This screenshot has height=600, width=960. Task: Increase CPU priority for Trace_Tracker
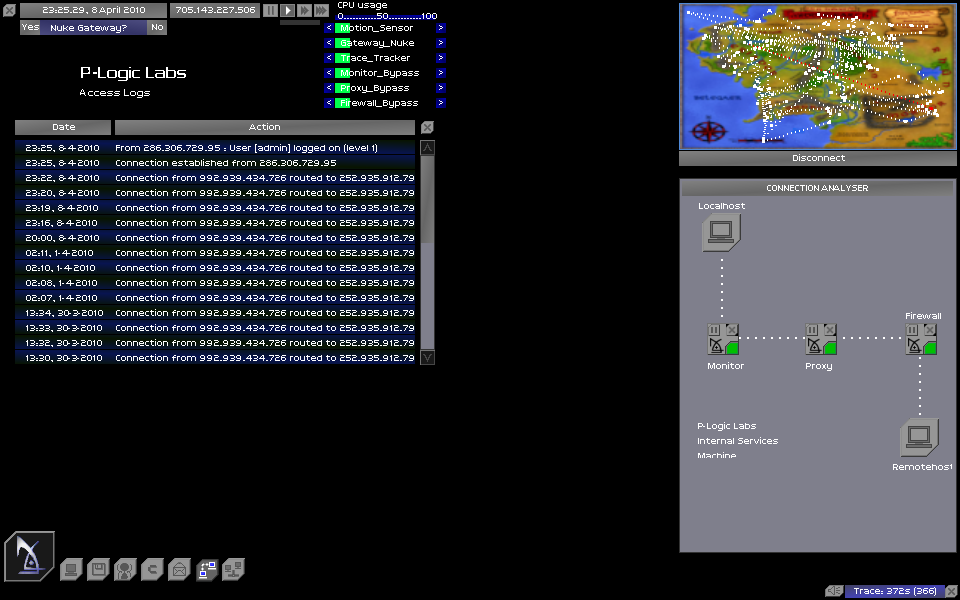pos(441,58)
